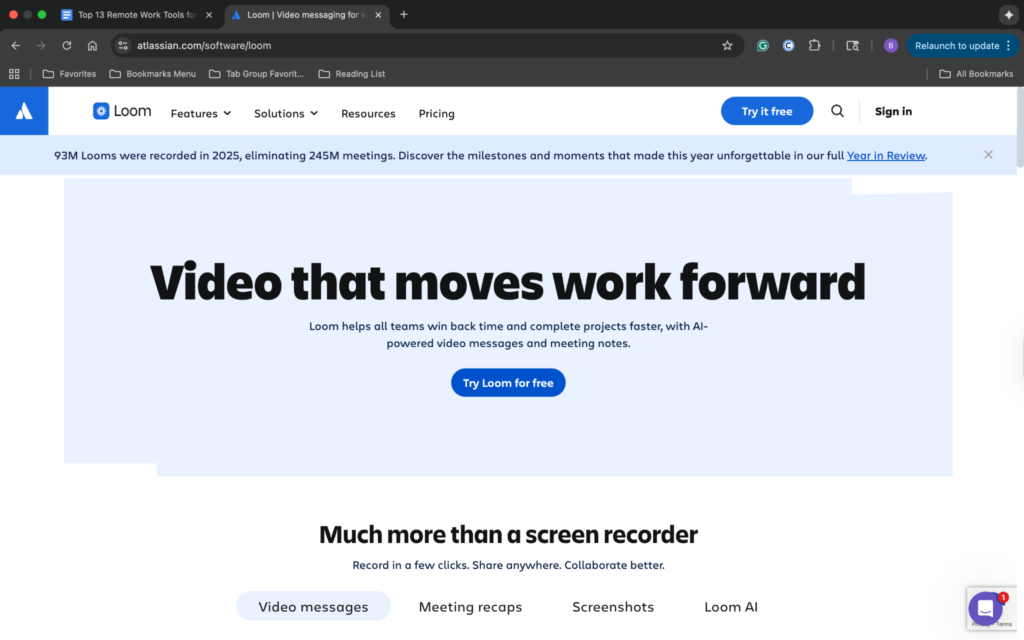This screenshot has width=1024, height=640.
Task: Open a new browser tab
Action: [404, 14]
